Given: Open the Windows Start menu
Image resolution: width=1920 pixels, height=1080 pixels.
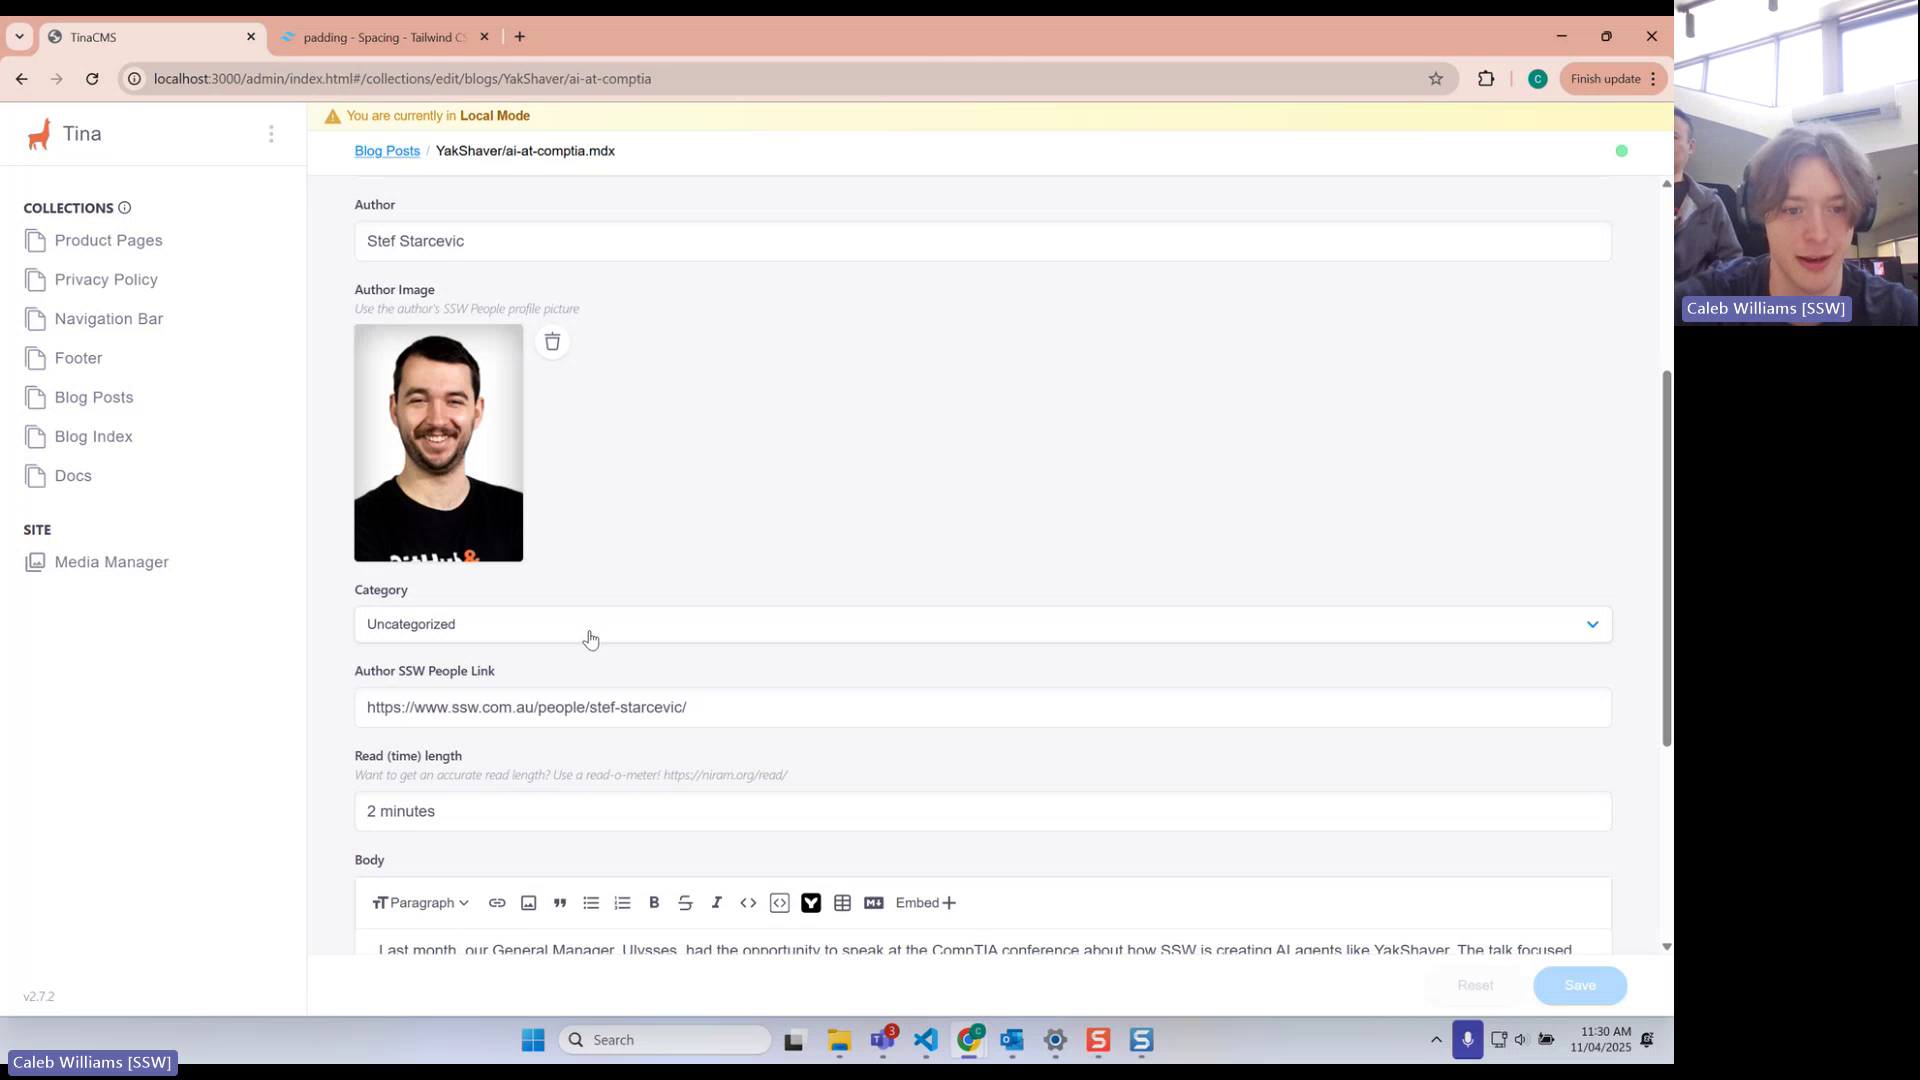Looking at the screenshot, I should coord(533,1040).
